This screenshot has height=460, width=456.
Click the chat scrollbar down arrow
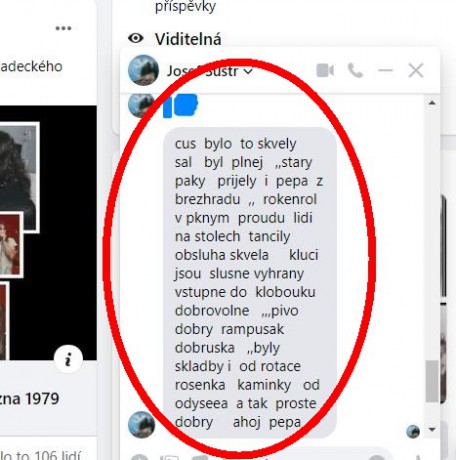[x=432, y=429]
